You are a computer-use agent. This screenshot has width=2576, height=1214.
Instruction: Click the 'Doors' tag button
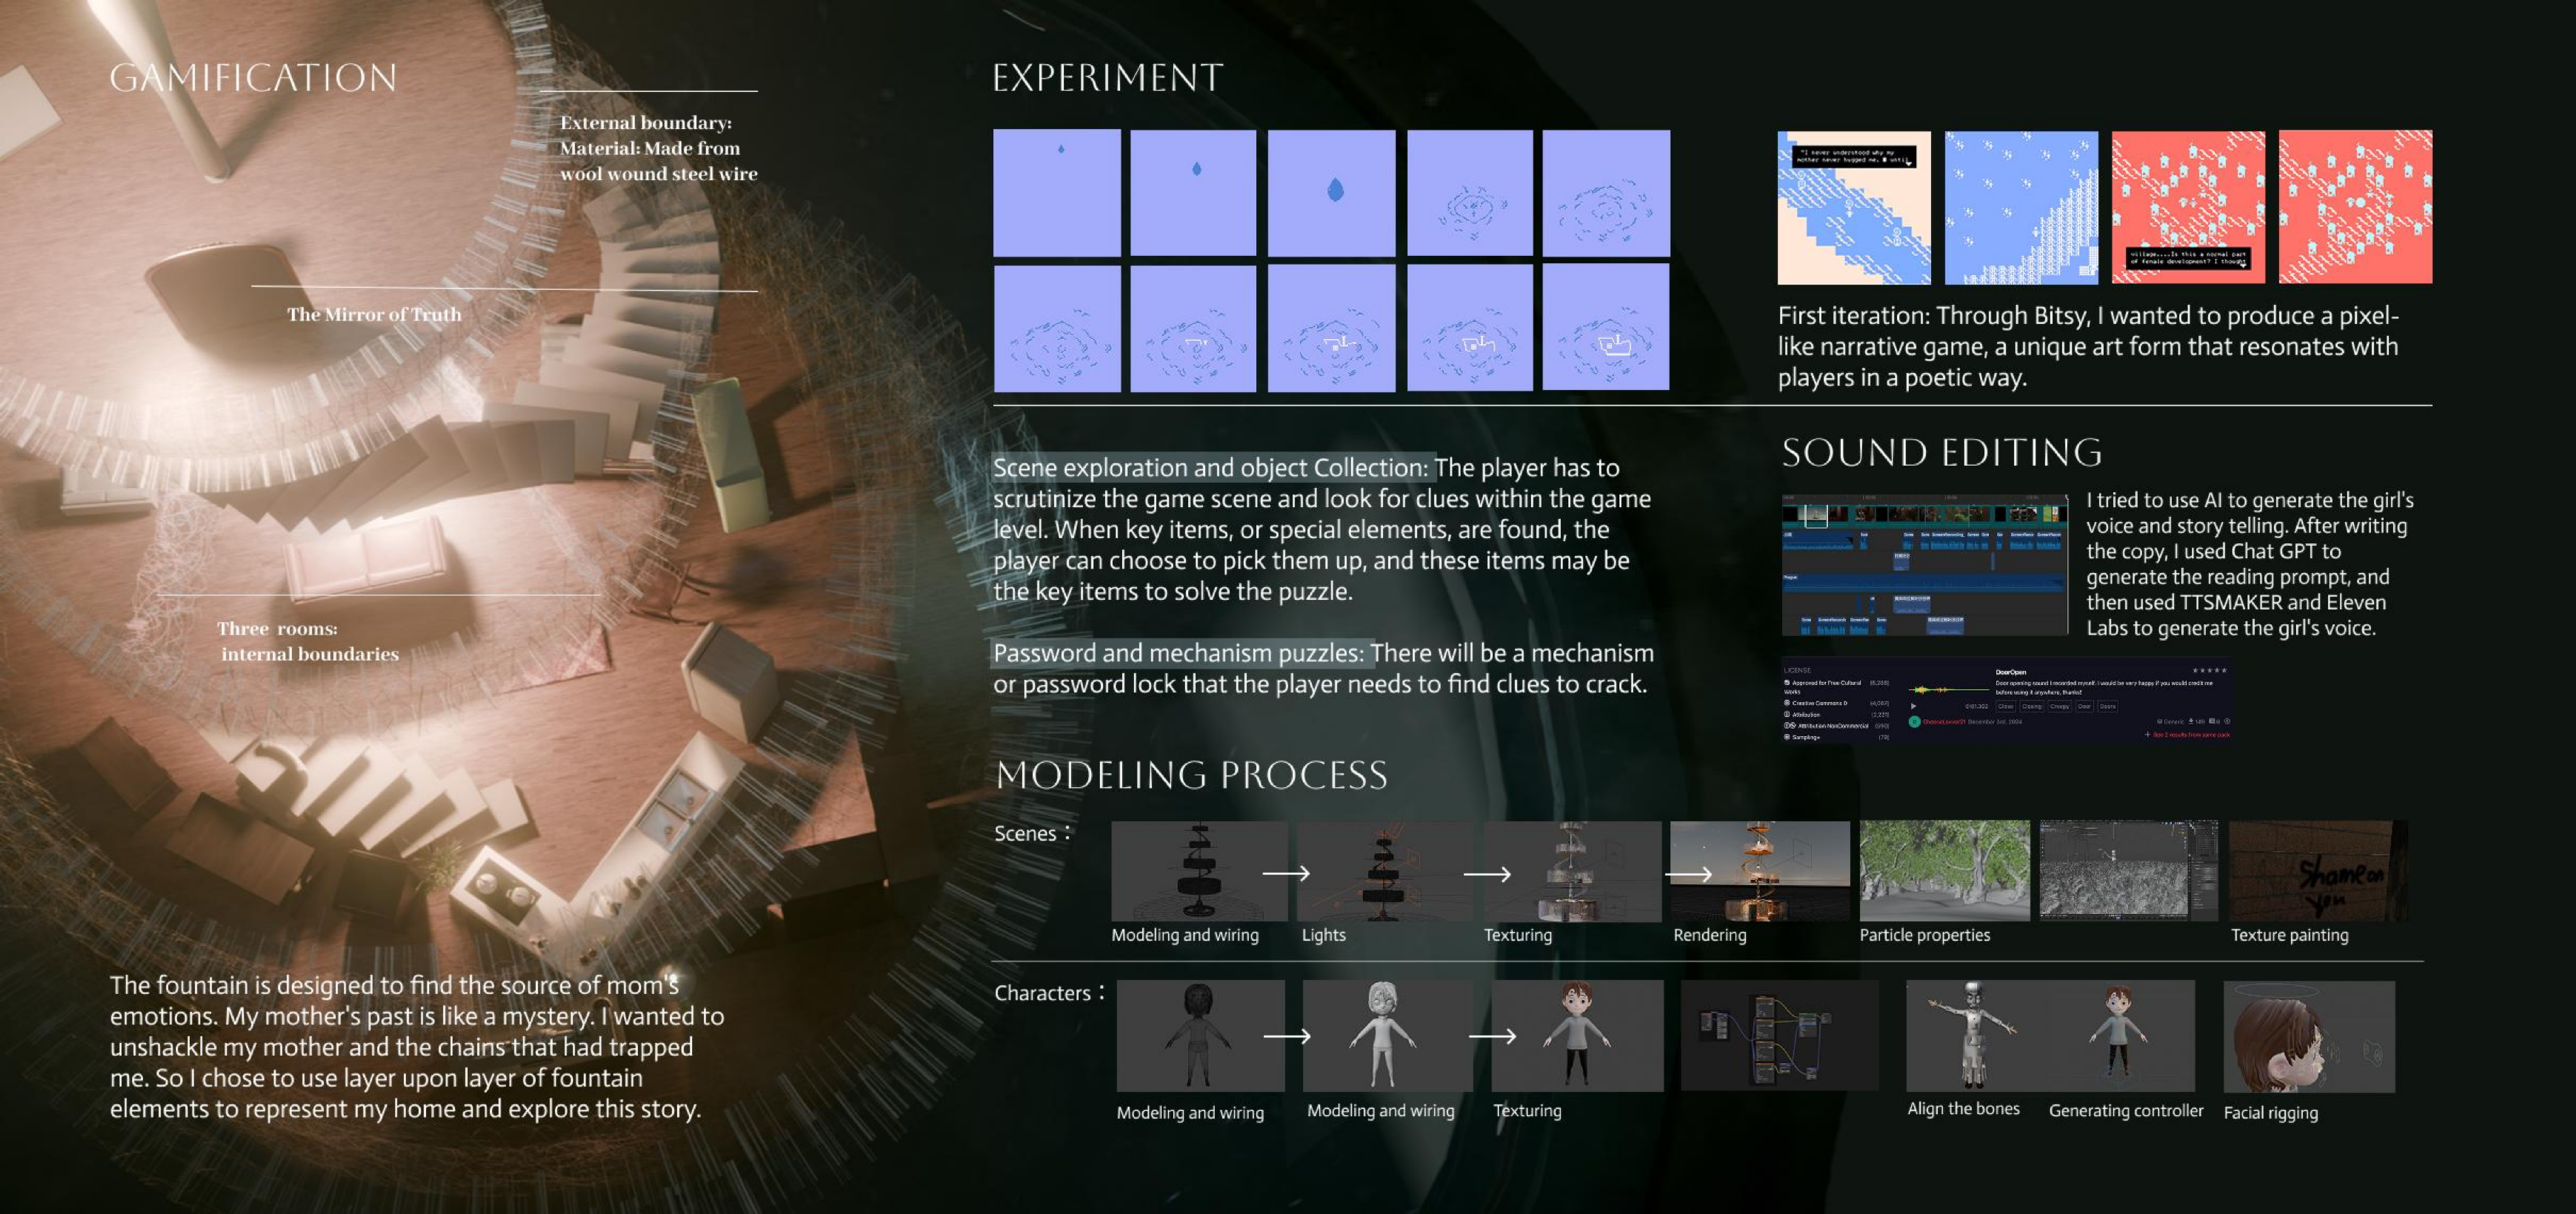(x=2108, y=707)
